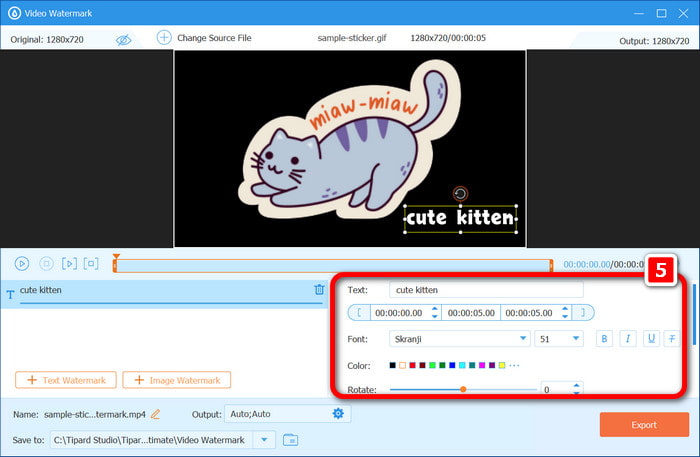Toggle underline text formatting

click(651, 339)
